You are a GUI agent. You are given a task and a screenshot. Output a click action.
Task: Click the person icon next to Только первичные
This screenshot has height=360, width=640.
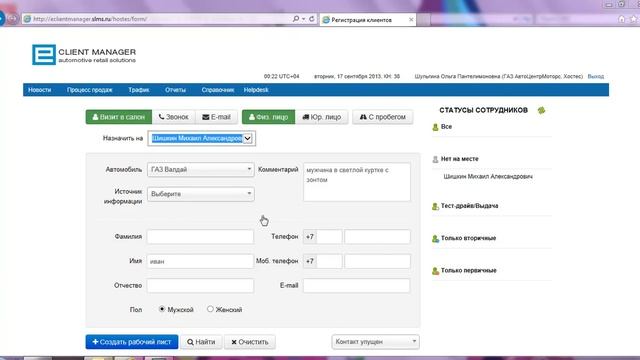click(x=435, y=271)
